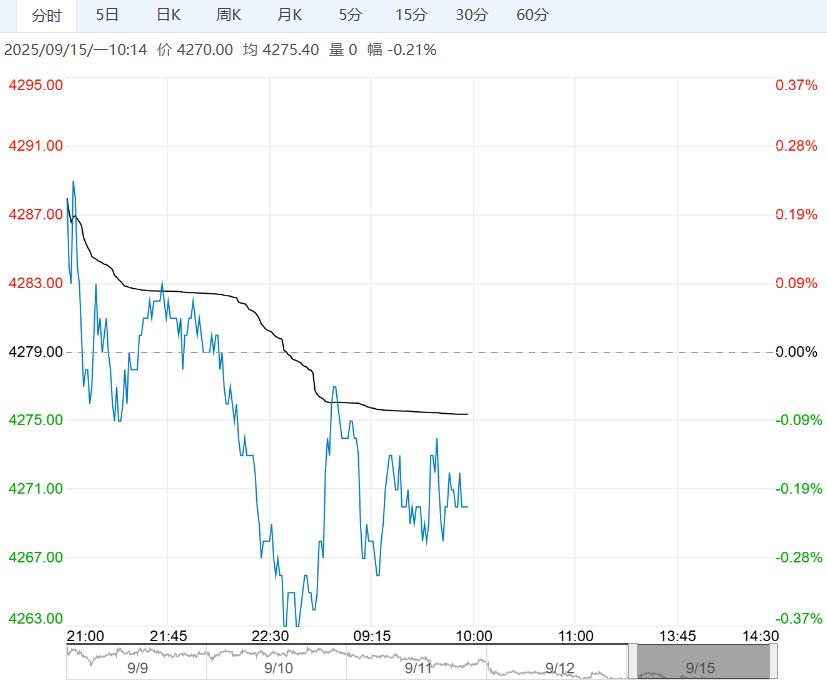Open the 5日 chart tab
The width and height of the screenshot is (827, 683).
[x=107, y=15]
